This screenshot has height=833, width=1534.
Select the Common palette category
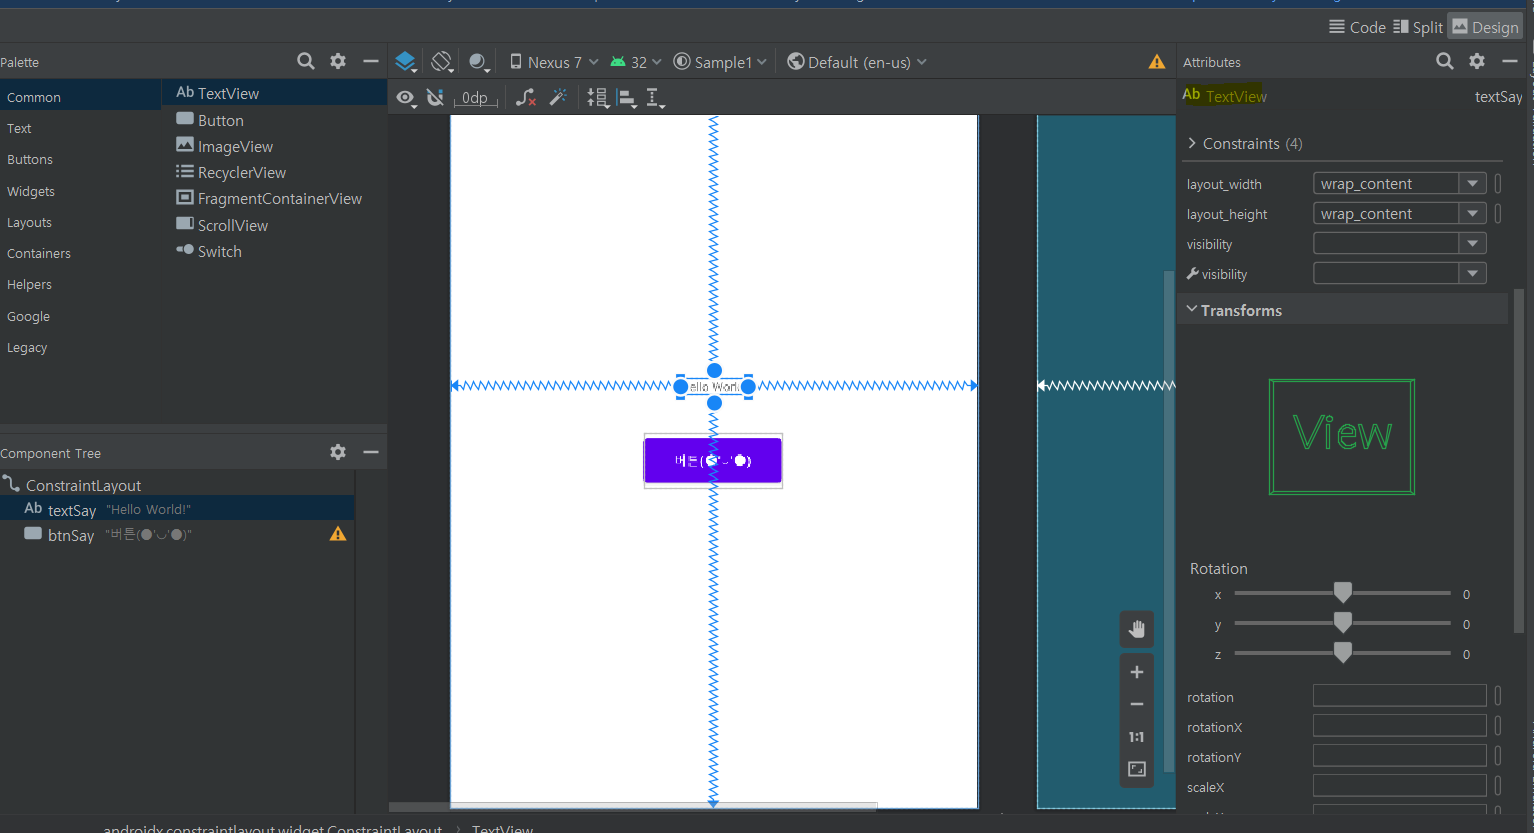[80, 97]
